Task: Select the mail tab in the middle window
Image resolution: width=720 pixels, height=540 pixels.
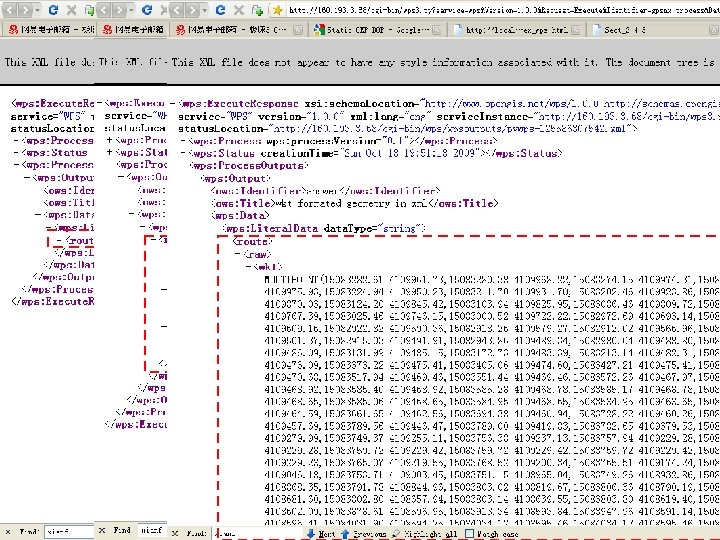Action: [133, 30]
